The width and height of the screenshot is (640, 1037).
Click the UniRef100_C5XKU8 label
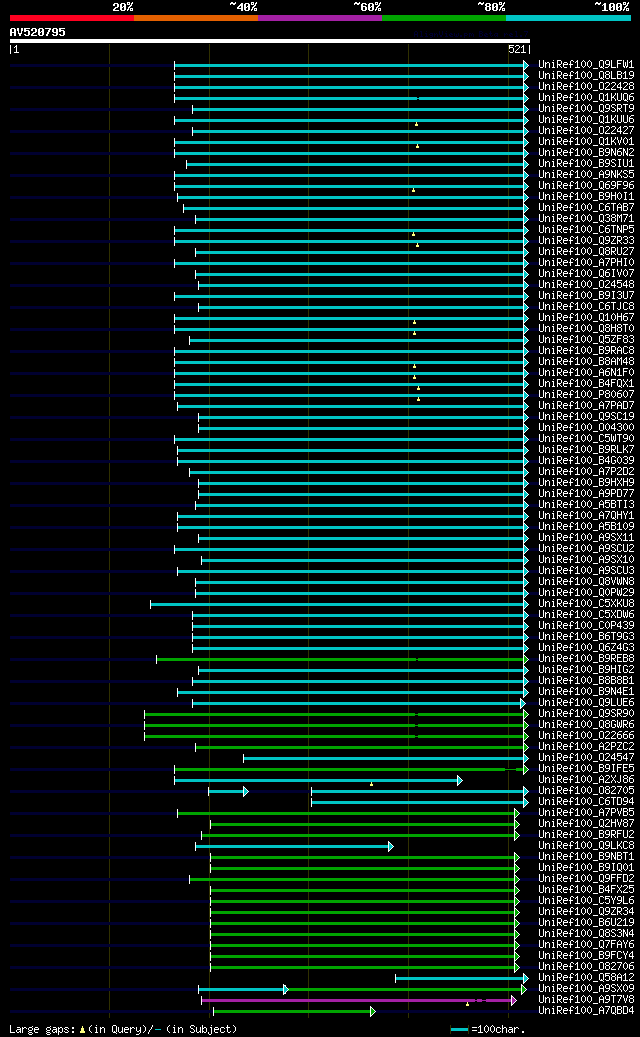point(586,604)
